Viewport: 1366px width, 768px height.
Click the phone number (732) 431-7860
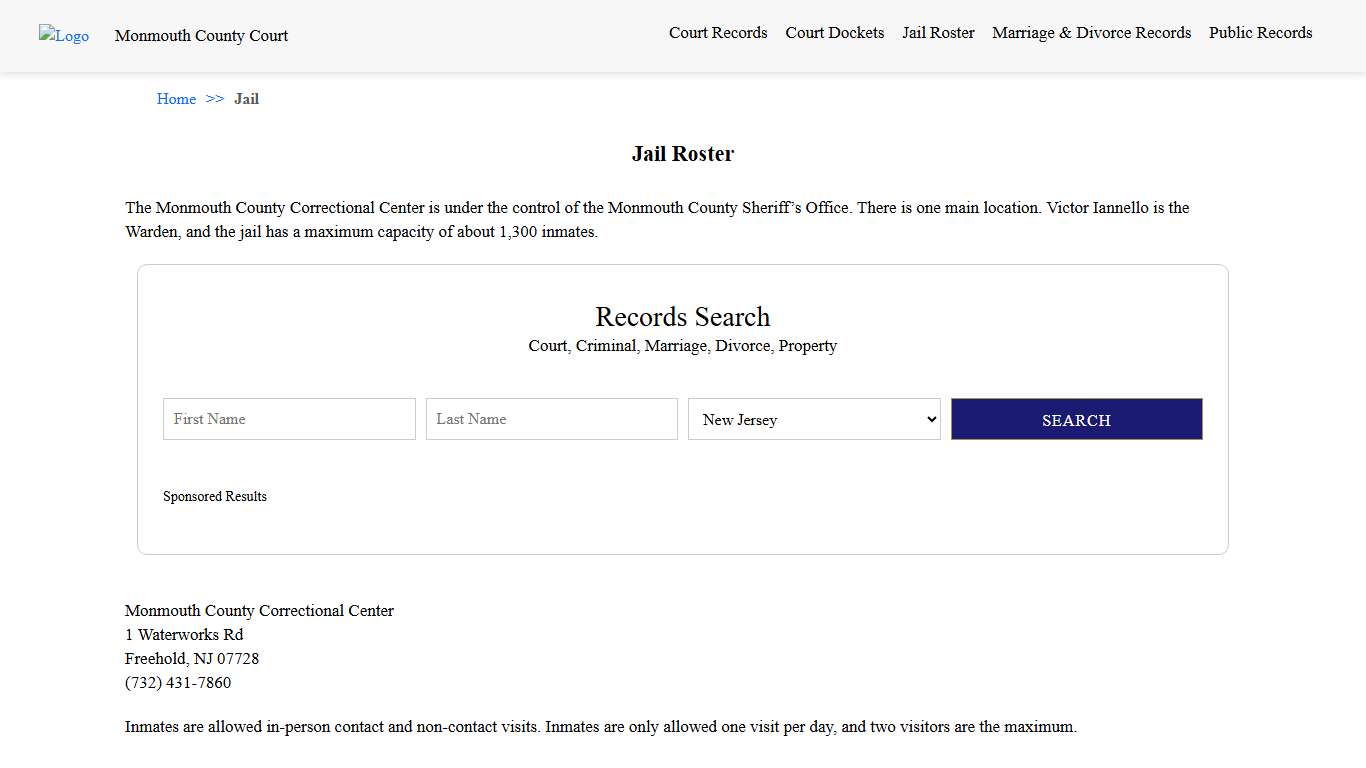coord(178,683)
